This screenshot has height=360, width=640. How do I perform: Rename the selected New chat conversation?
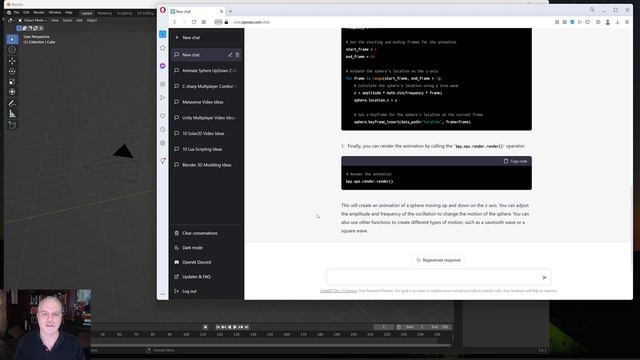[230, 55]
